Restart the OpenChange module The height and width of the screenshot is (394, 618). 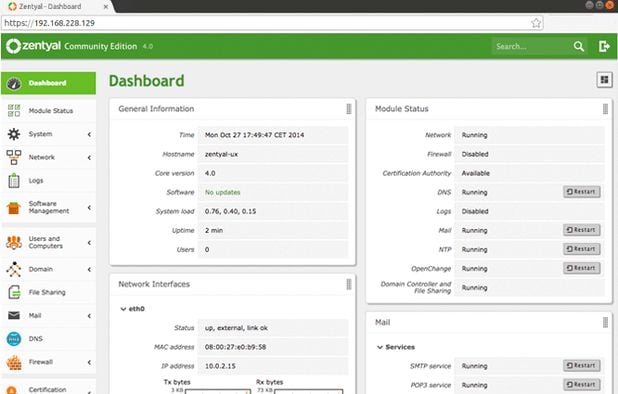[582, 268]
